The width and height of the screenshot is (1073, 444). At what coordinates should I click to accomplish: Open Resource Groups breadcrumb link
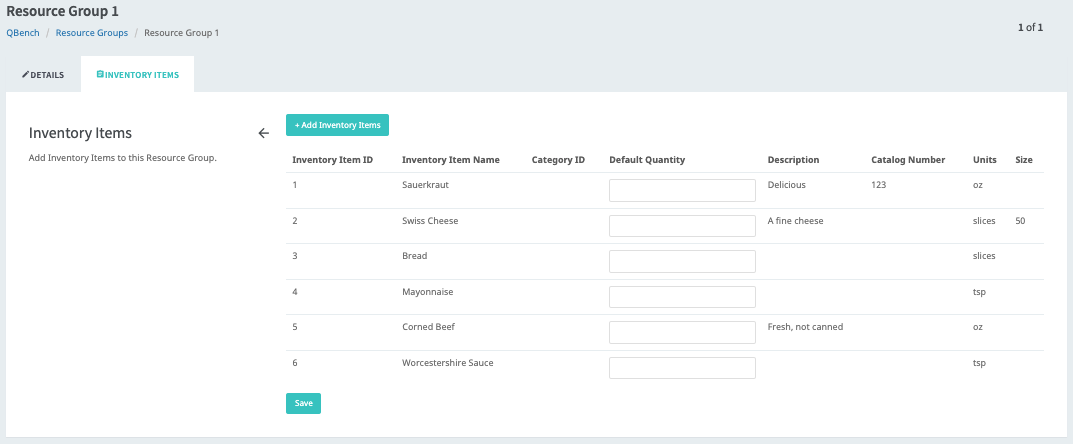point(92,33)
